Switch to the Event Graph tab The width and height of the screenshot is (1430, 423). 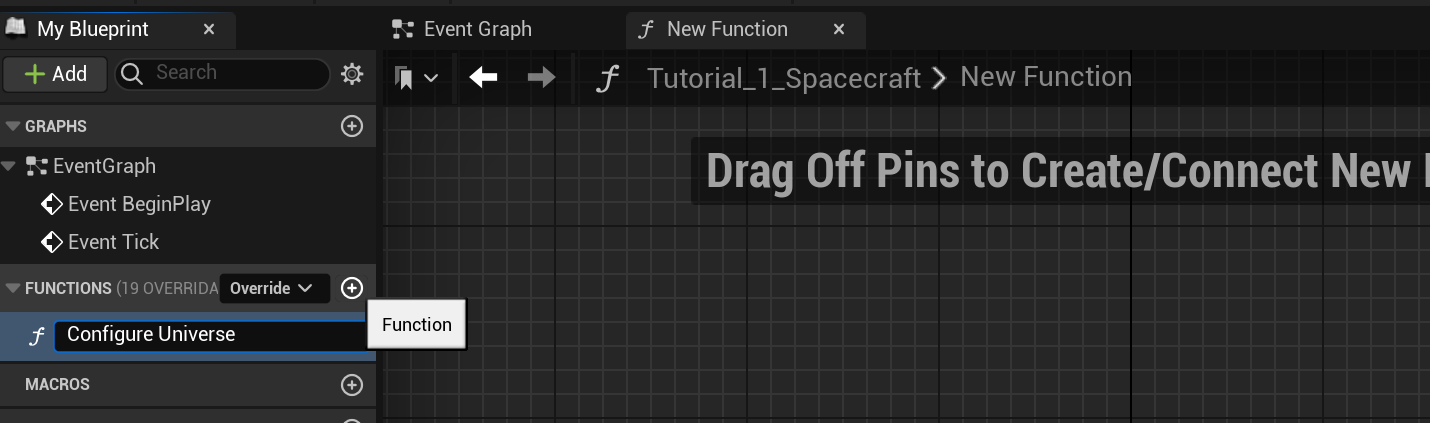[x=477, y=29]
